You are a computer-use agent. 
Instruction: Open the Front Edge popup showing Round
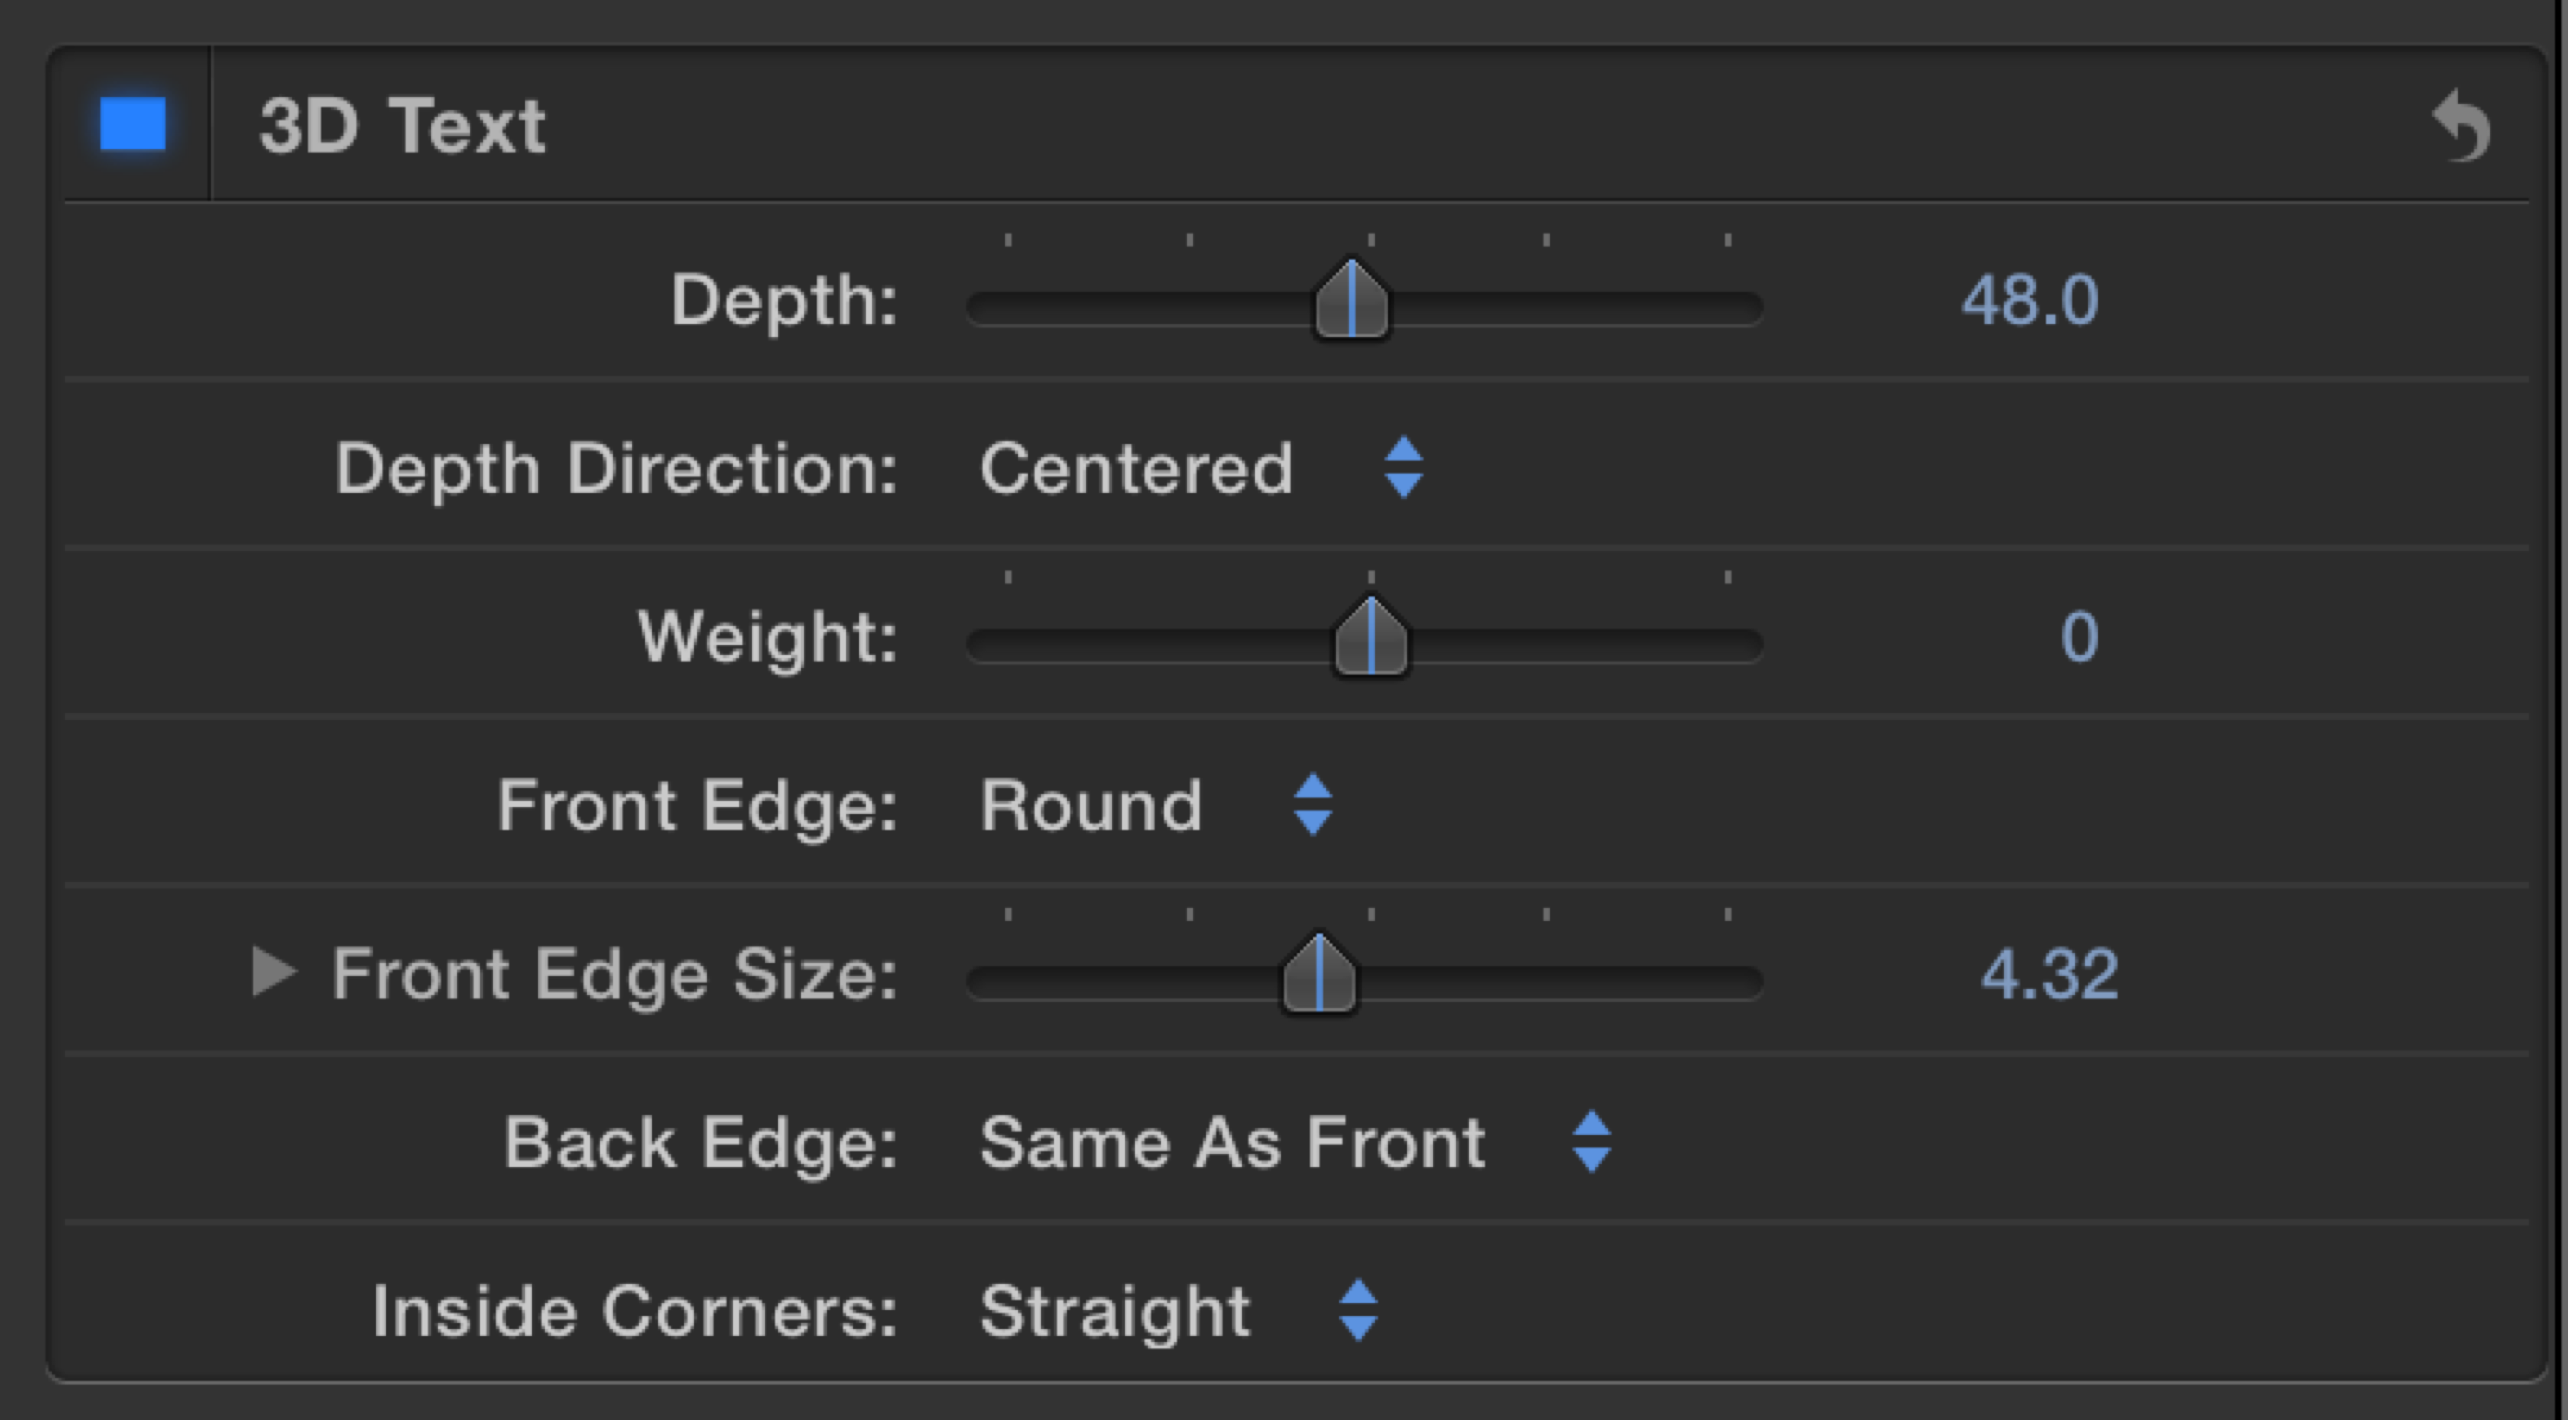click(x=1091, y=806)
